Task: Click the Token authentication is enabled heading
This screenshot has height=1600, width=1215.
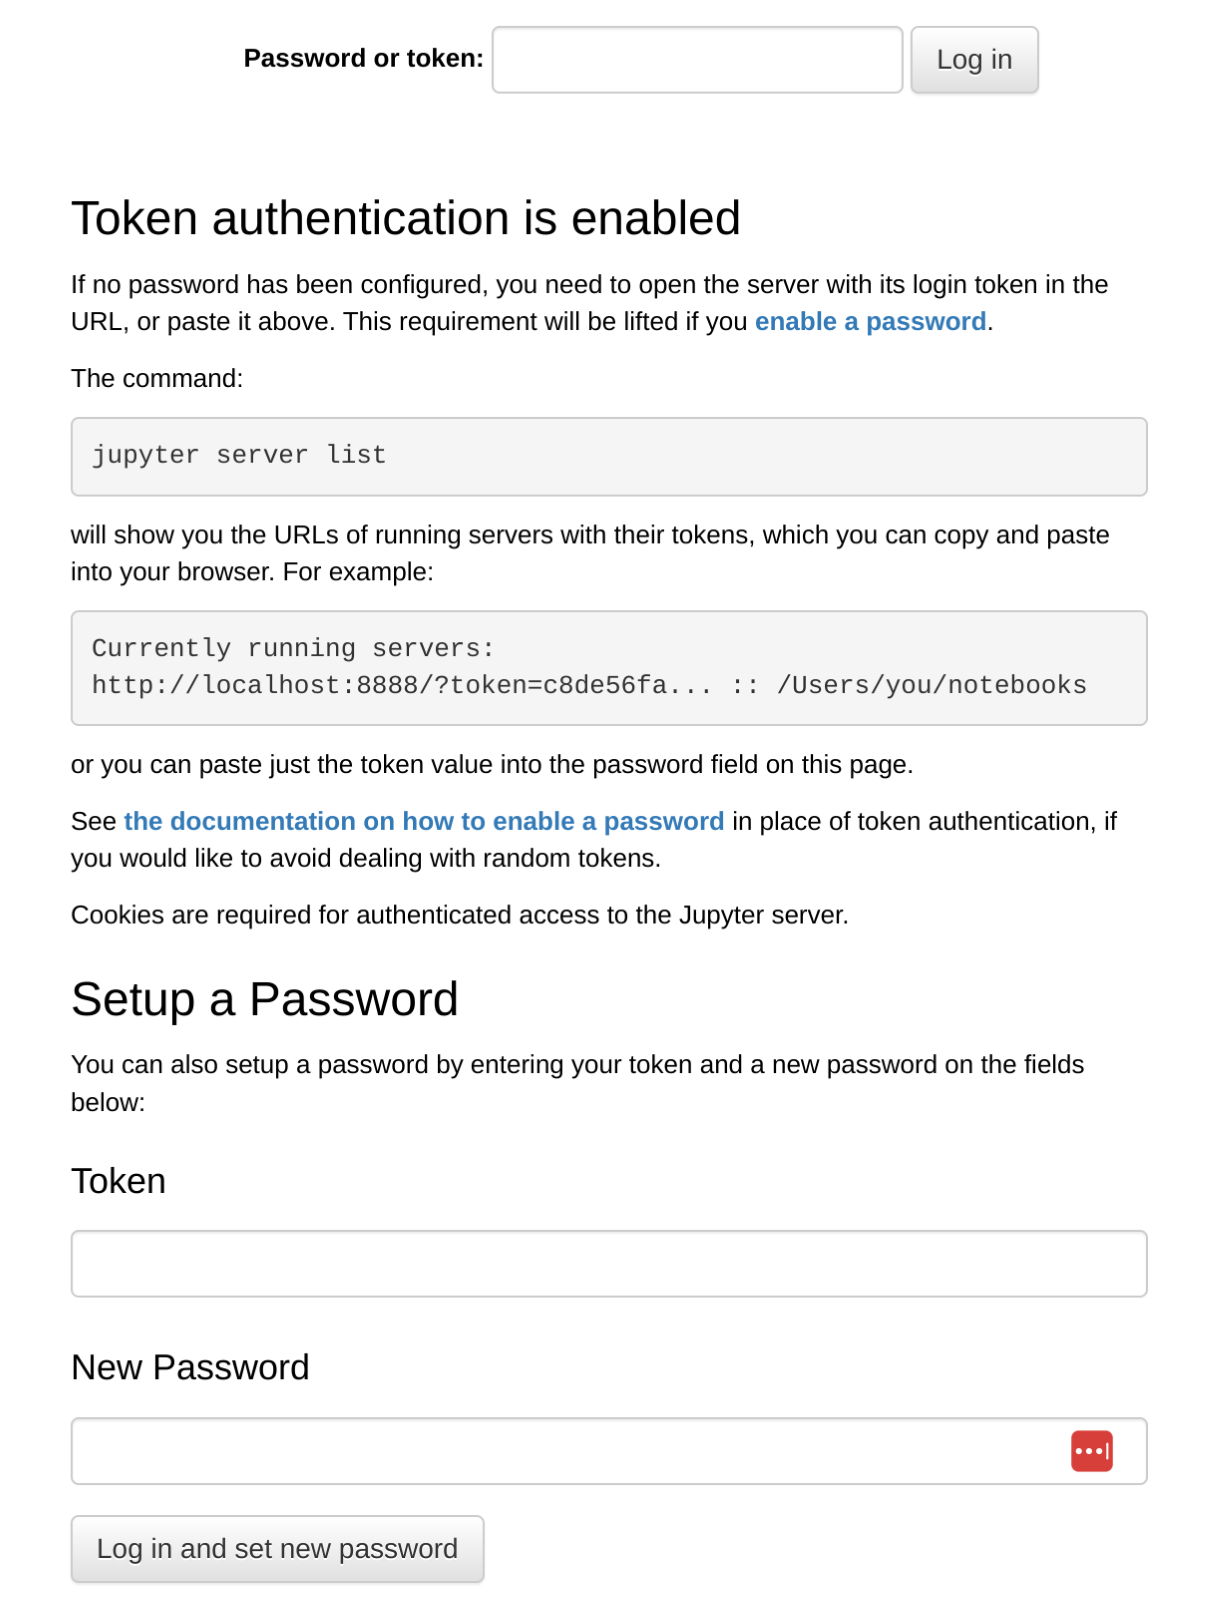Action: click(406, 218)
